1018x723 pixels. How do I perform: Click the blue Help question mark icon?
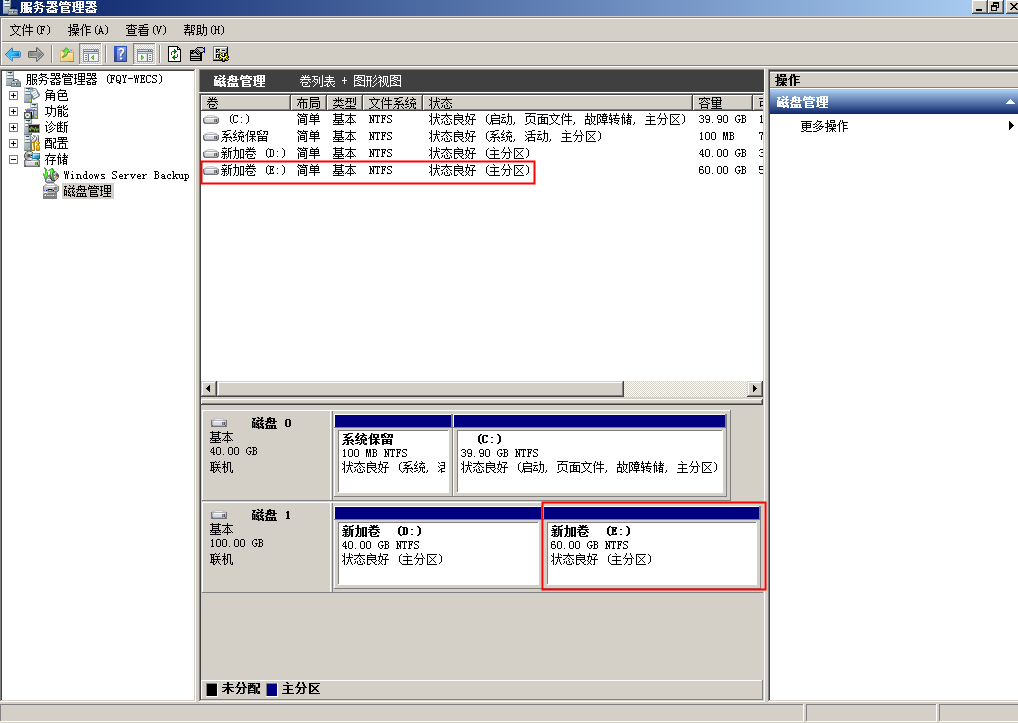click(121, 54)
